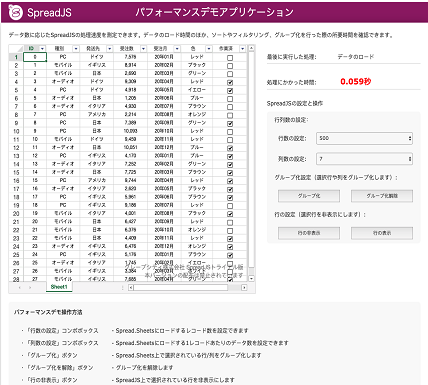Open the 列数の設定 combo box
This screenshot has height=385, width=428.
pos(364,159)
